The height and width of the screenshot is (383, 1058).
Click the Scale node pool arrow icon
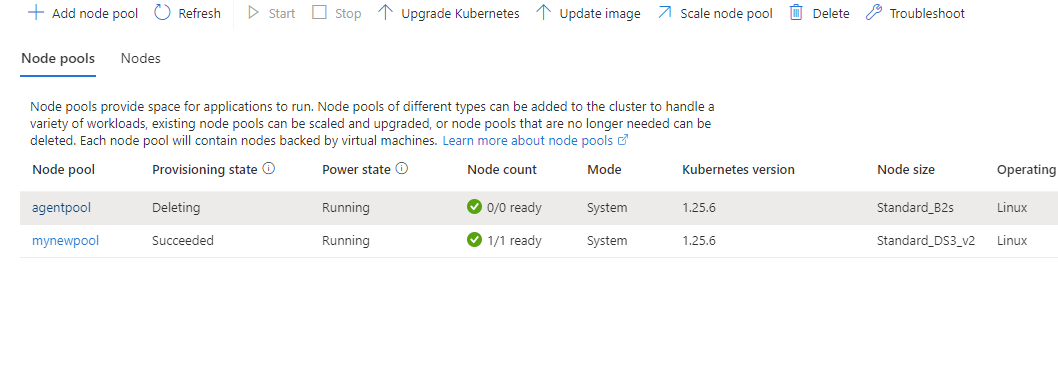(x=665, y=13)
